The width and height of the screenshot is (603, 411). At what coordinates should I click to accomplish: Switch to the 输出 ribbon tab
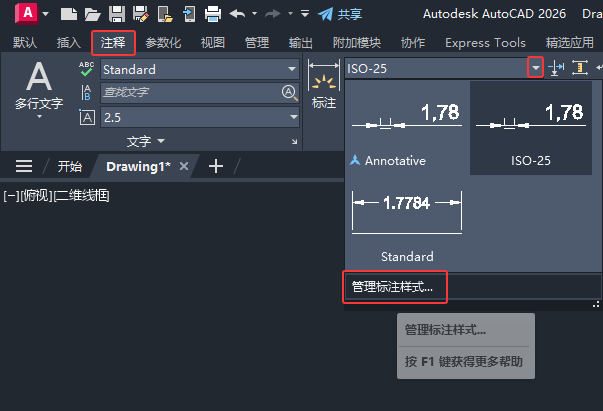point(301,43)
